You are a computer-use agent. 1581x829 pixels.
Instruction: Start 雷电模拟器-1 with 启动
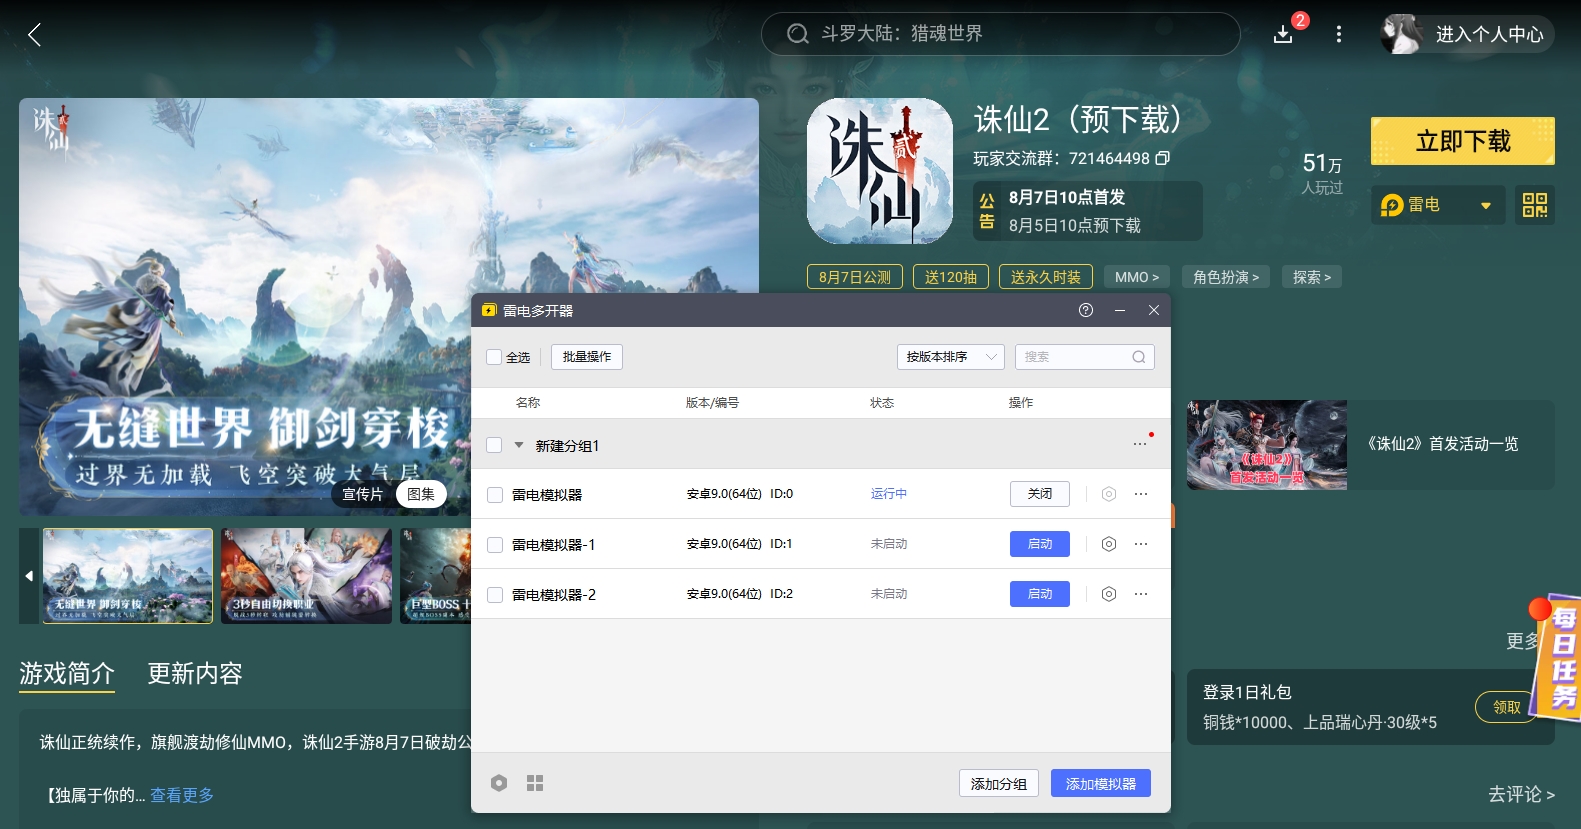click(x=1040, y=544)
